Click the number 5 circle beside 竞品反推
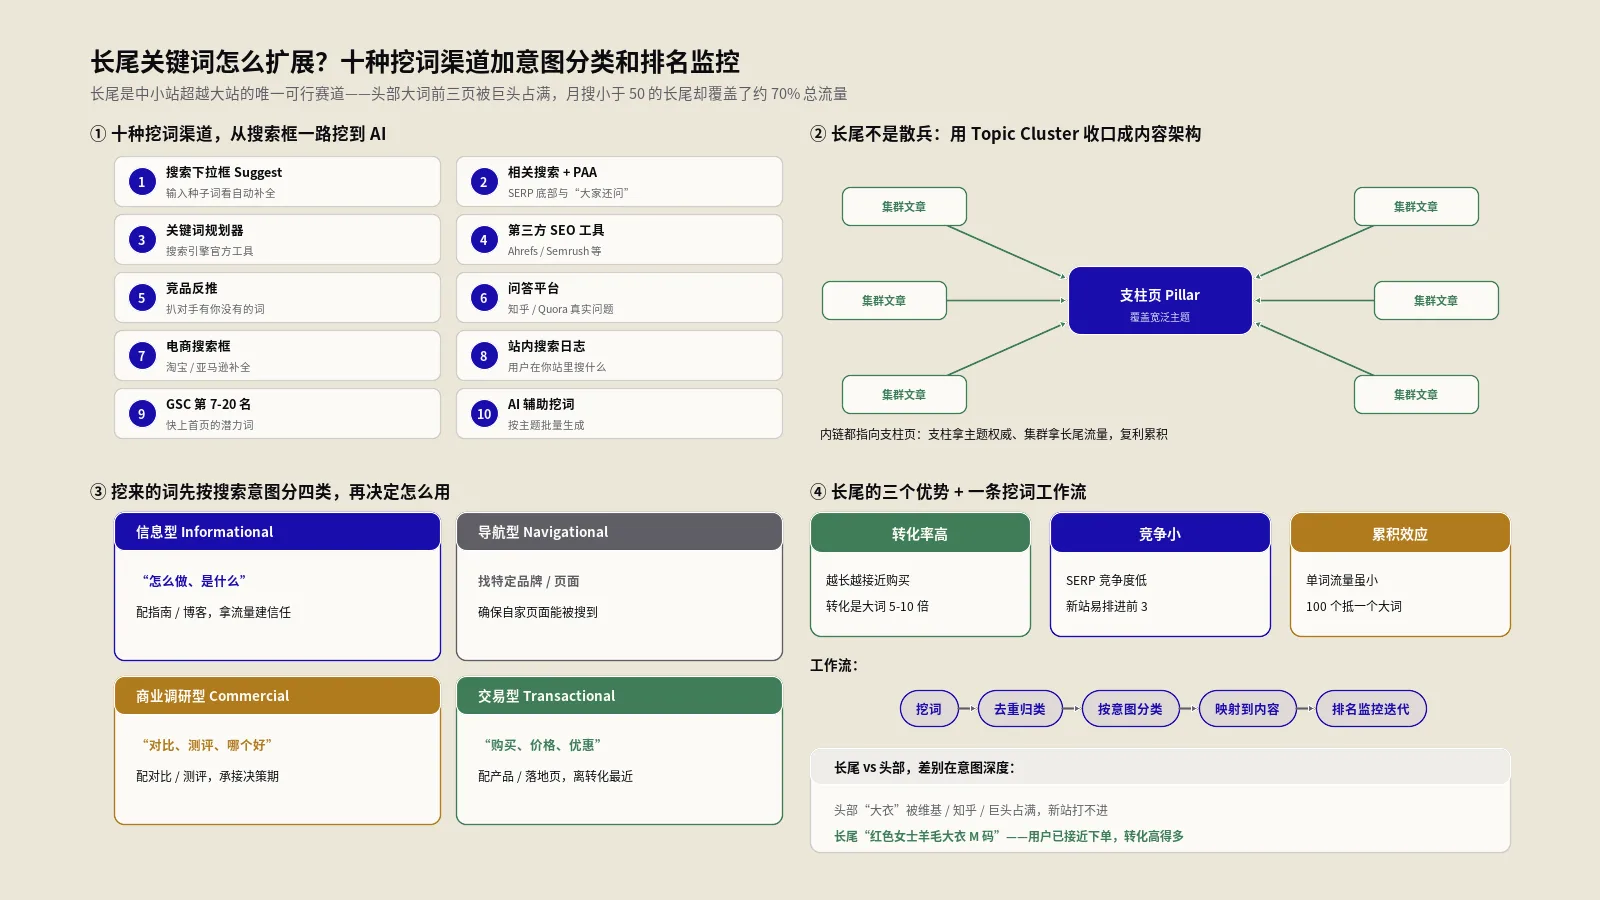Viewport: 1600px width, 900px height. click(x=142, y=298)
